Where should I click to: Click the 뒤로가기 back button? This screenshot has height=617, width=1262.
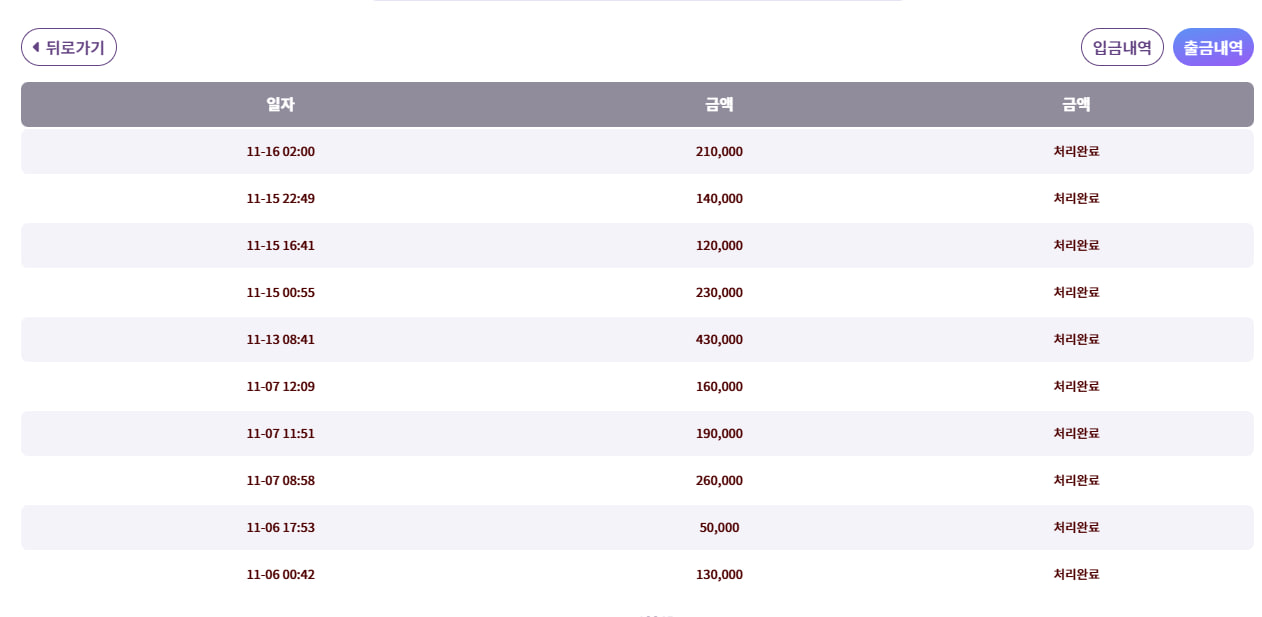coord(69,47)
